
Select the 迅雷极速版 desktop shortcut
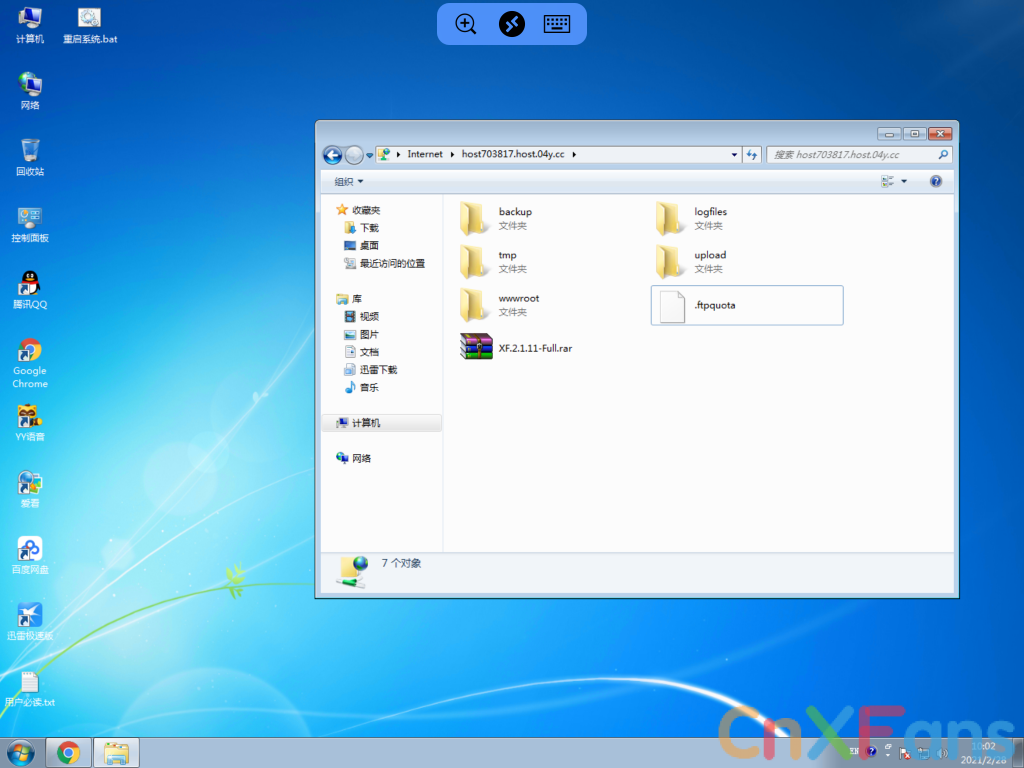coord(29,622)
